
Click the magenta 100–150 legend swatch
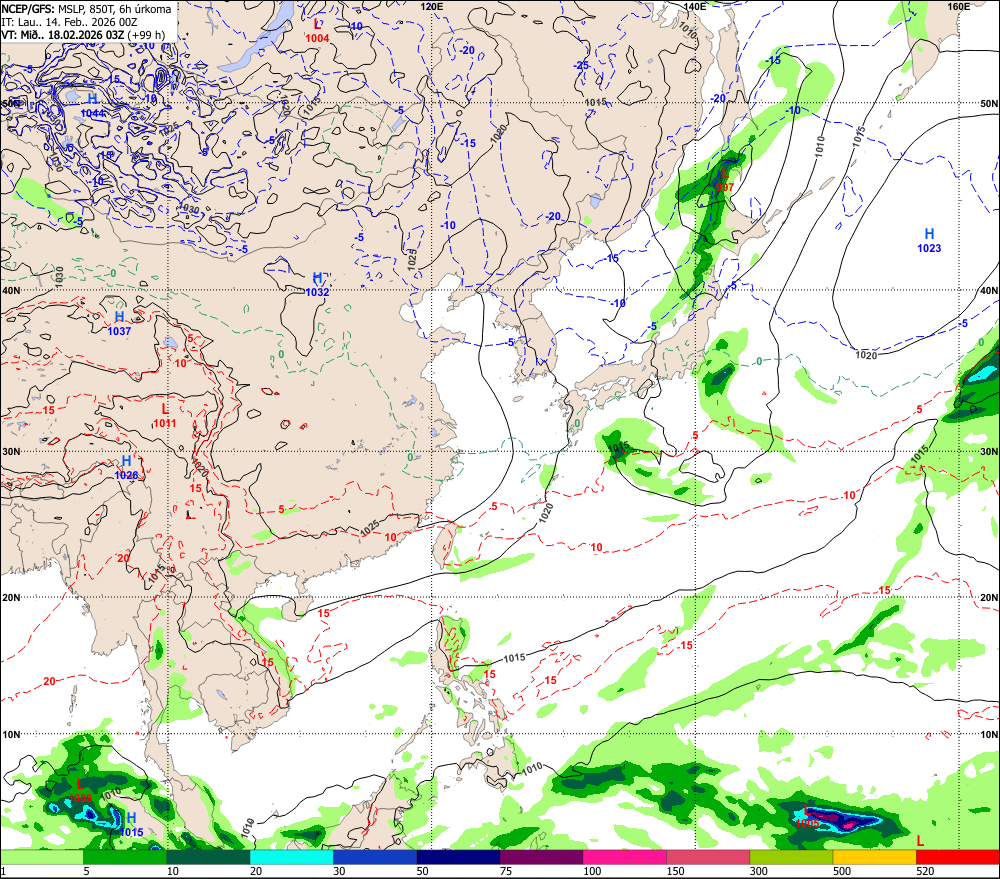tap(624, 857)
